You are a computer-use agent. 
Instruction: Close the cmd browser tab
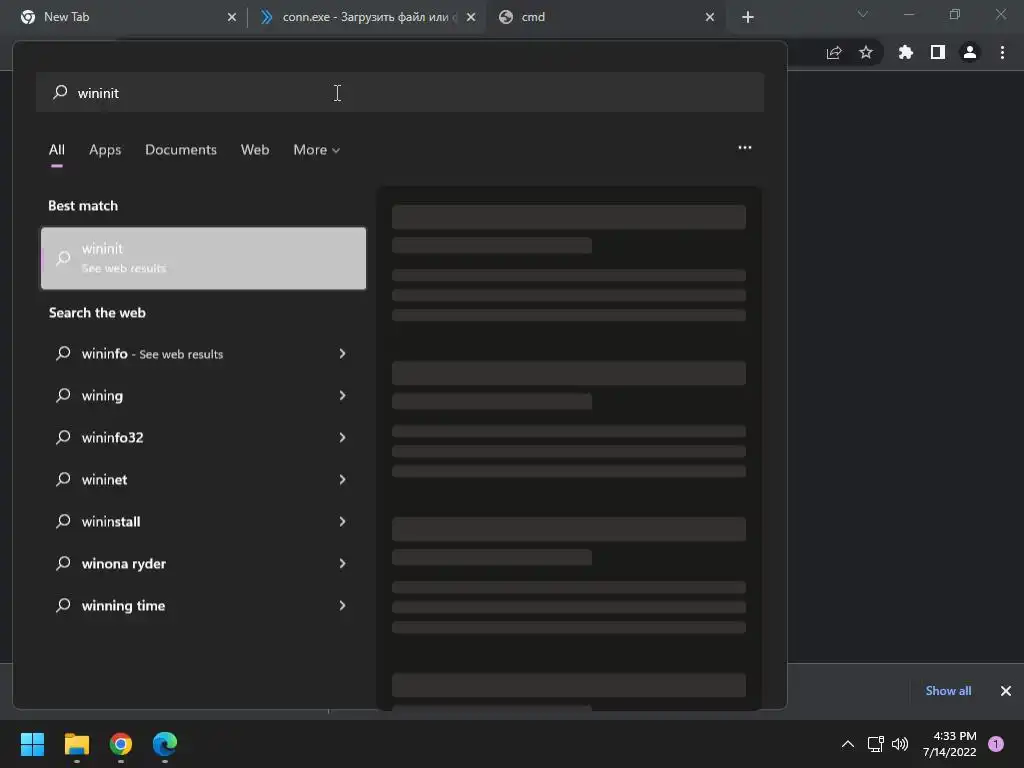710,17
